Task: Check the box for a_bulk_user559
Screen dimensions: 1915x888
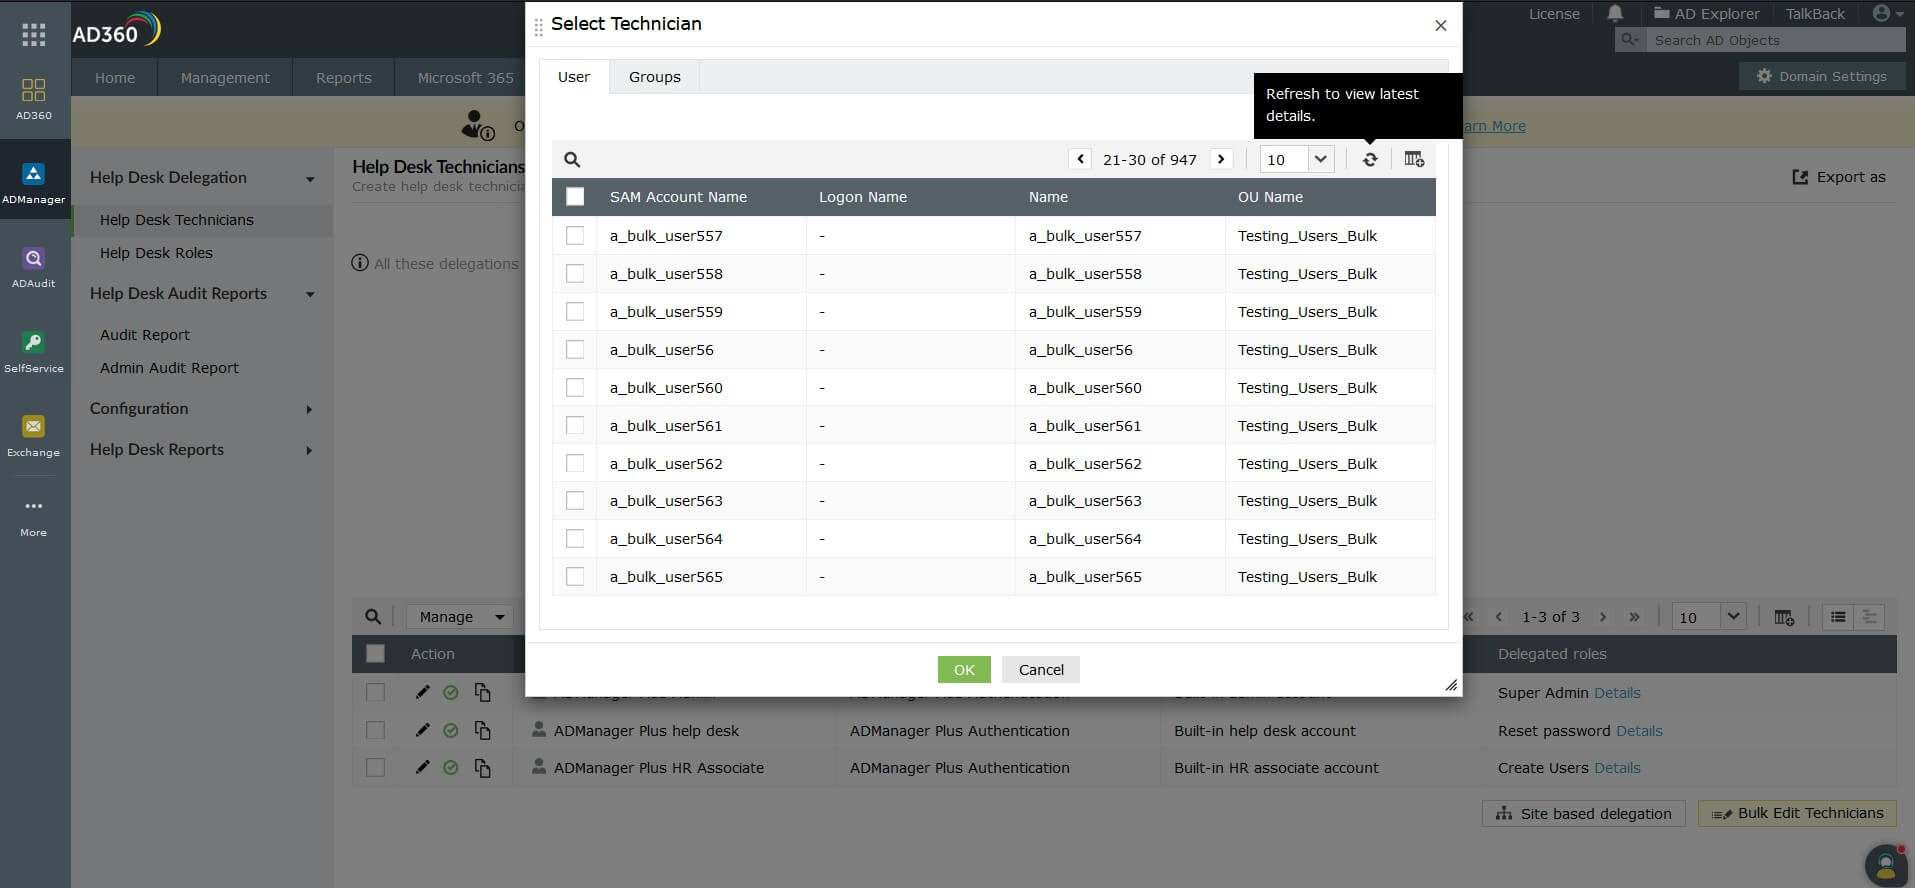Action: point(575,311)
